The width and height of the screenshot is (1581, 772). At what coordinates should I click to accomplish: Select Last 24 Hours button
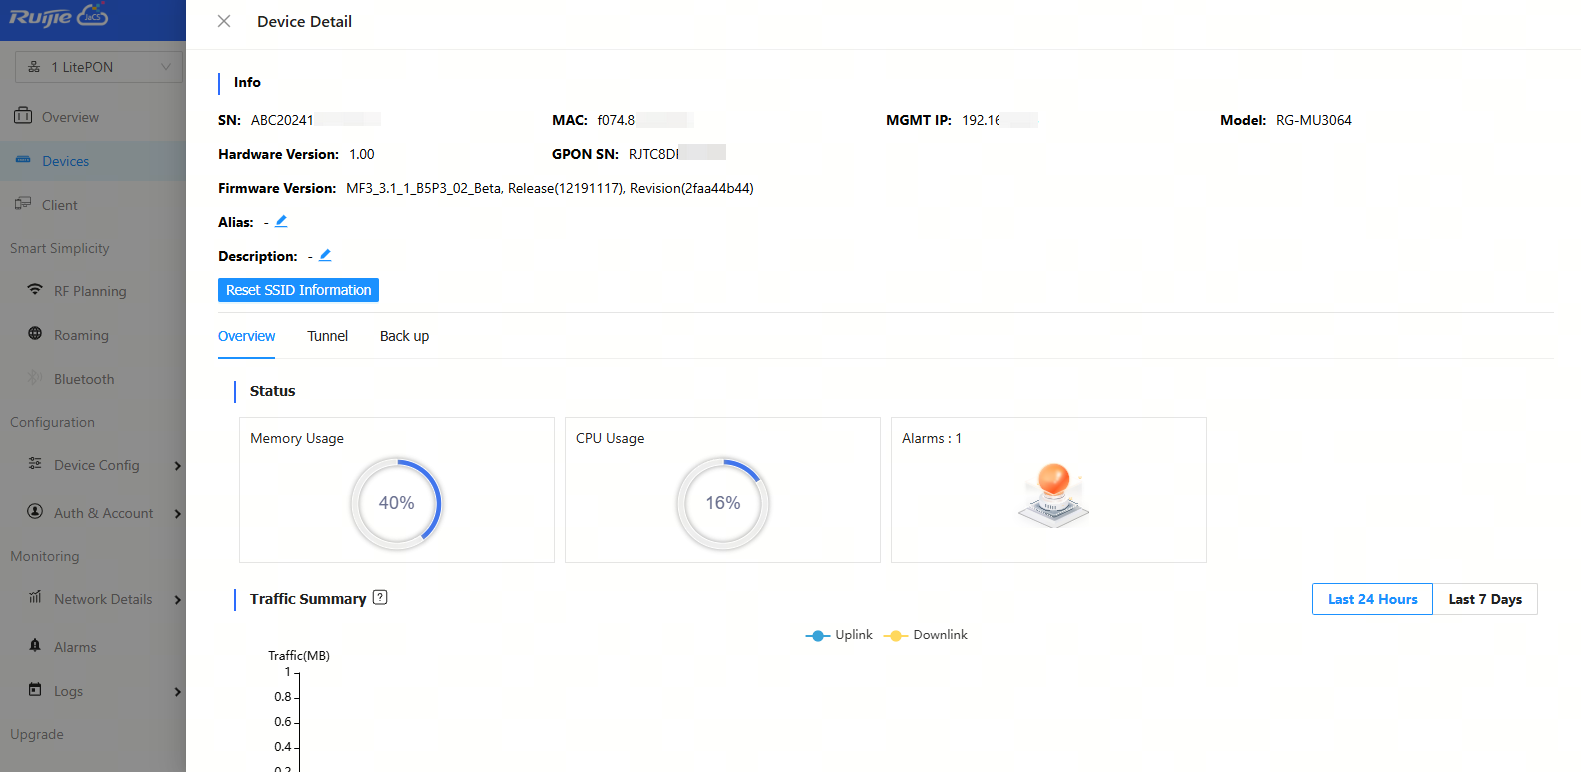point(1372,599)
